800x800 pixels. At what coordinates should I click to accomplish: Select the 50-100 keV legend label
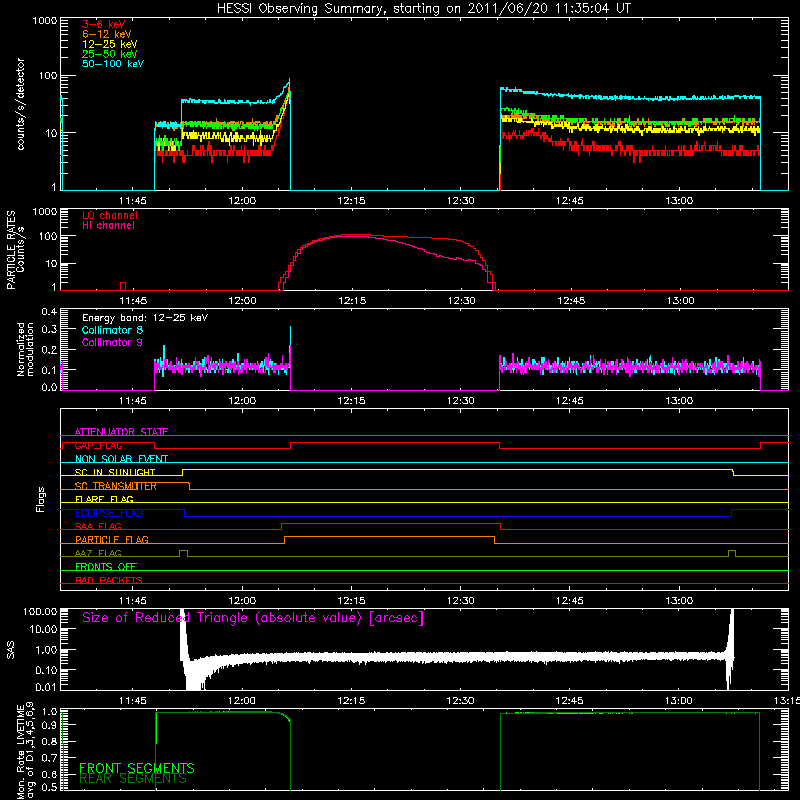[113, 64]
